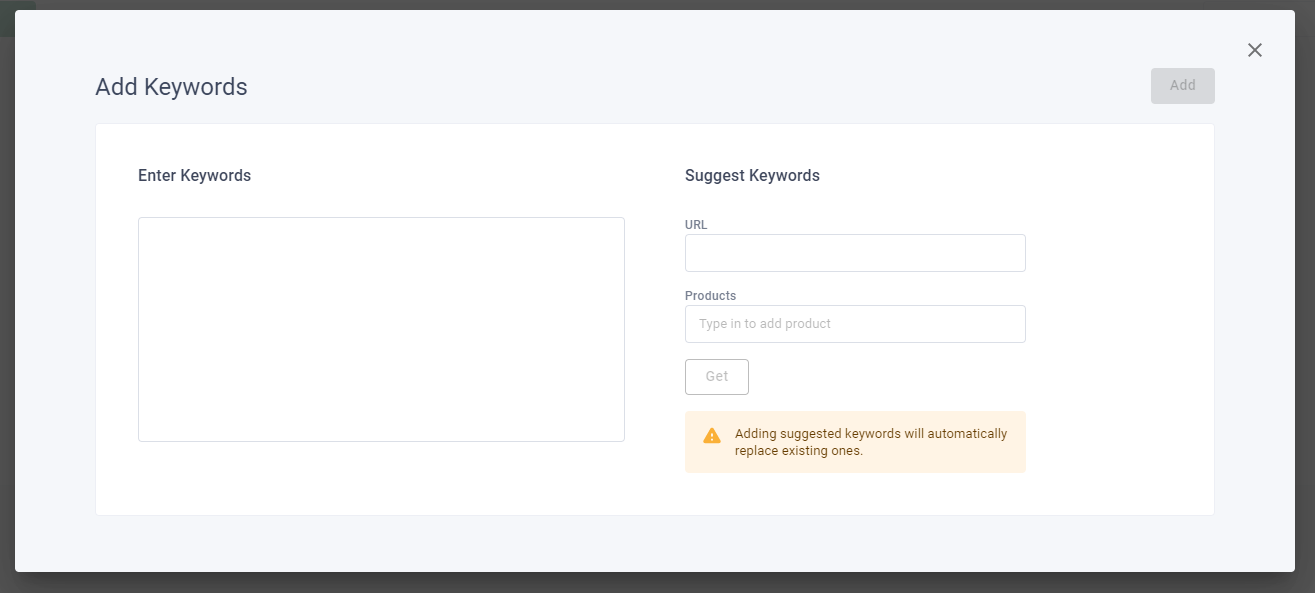
Task: Click empty orange banner area beside the warning
Action: click(1015, 460)
